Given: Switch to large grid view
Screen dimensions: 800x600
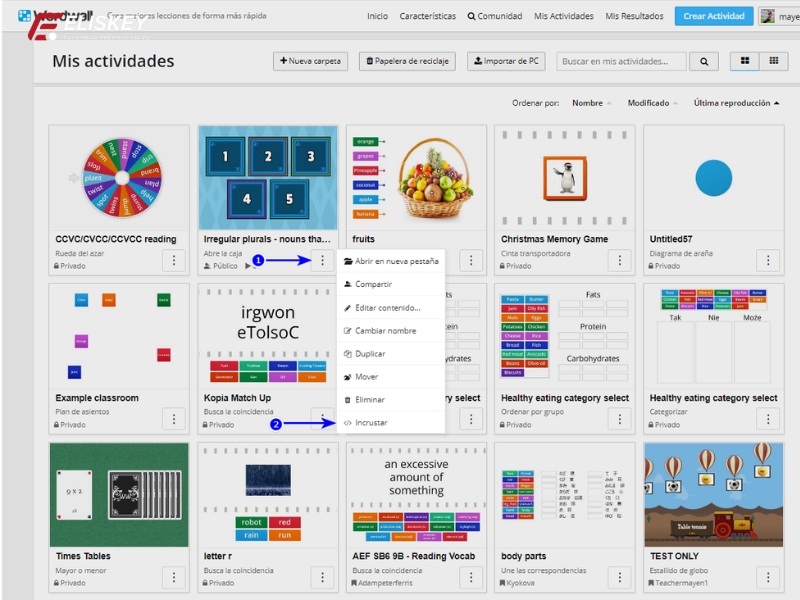Looking at the screenshot, I should click(745, 62).
